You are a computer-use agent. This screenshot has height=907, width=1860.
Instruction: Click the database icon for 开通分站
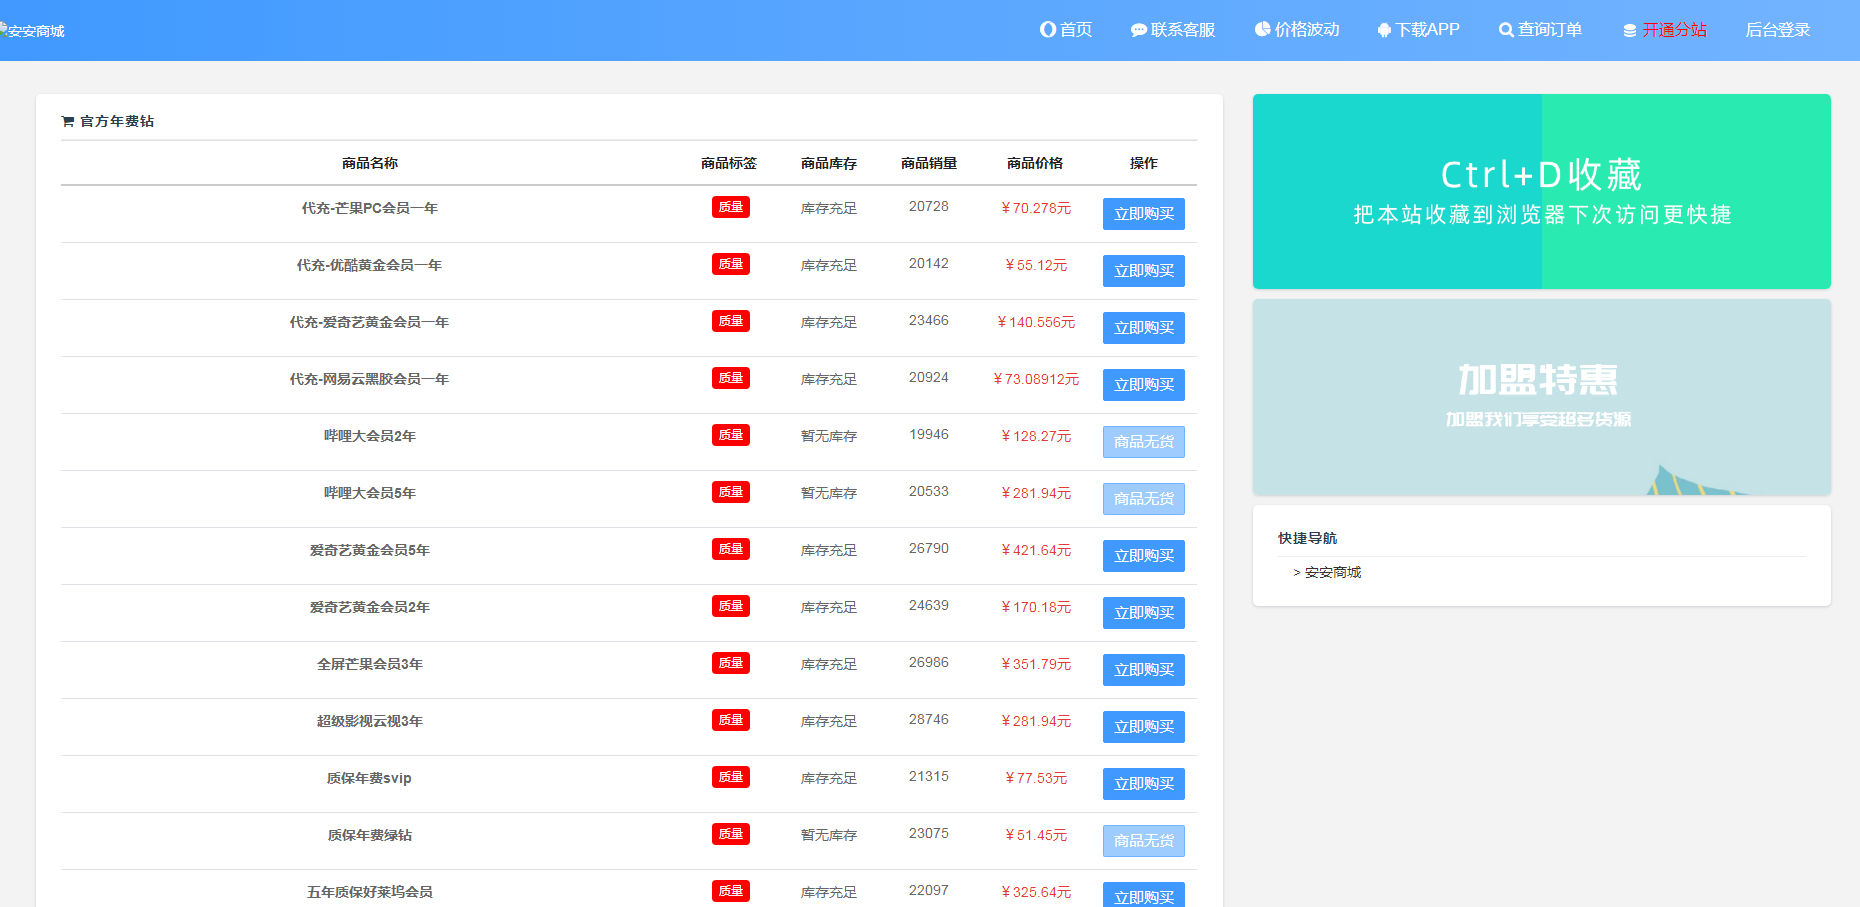click(x=1629, y=31)
